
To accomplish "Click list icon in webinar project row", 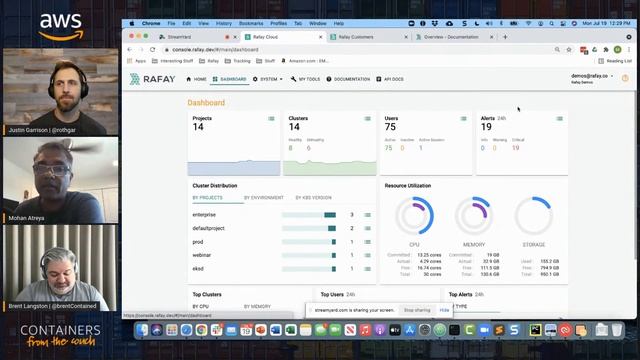I will click(x=367, y=255).
